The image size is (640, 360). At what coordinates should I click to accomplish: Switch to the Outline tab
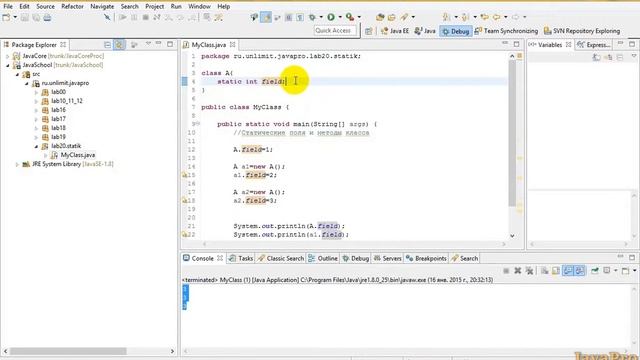point(323,258)
